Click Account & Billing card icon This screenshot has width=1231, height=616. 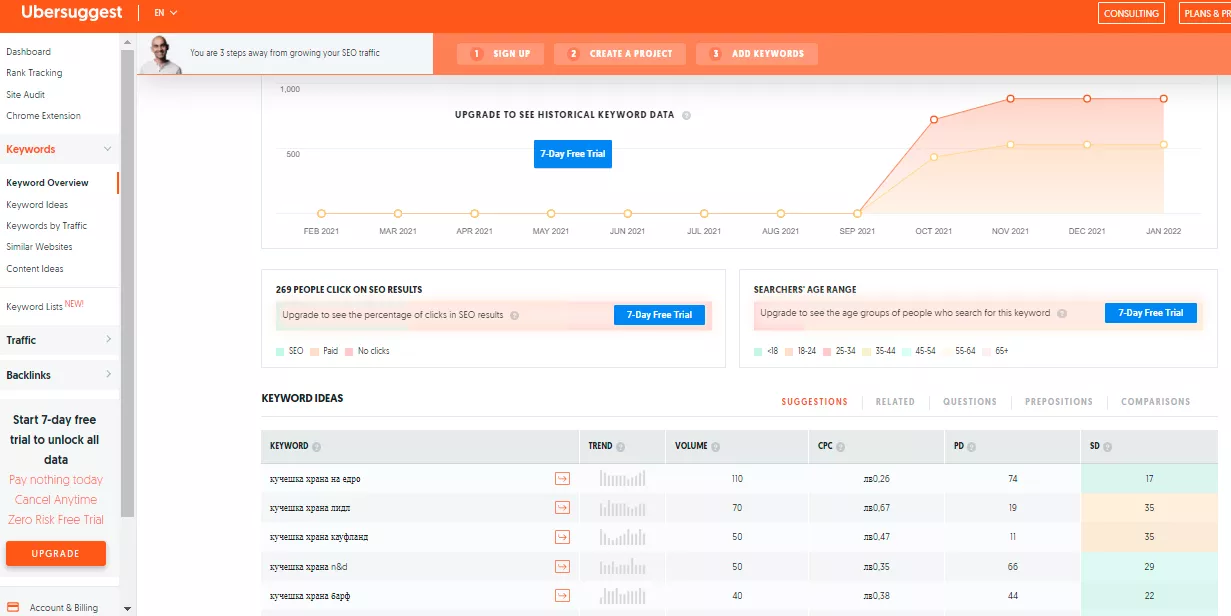click(x=13, y=607)
